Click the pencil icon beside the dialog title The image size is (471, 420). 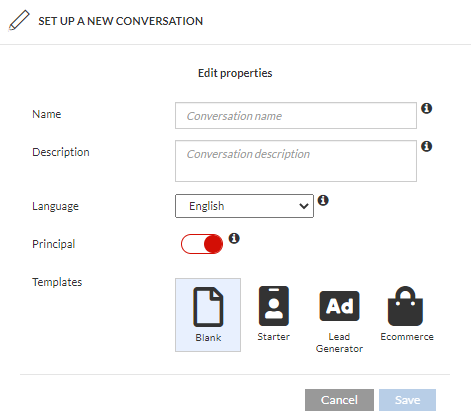pyautogui.click(x=19, y=21)
